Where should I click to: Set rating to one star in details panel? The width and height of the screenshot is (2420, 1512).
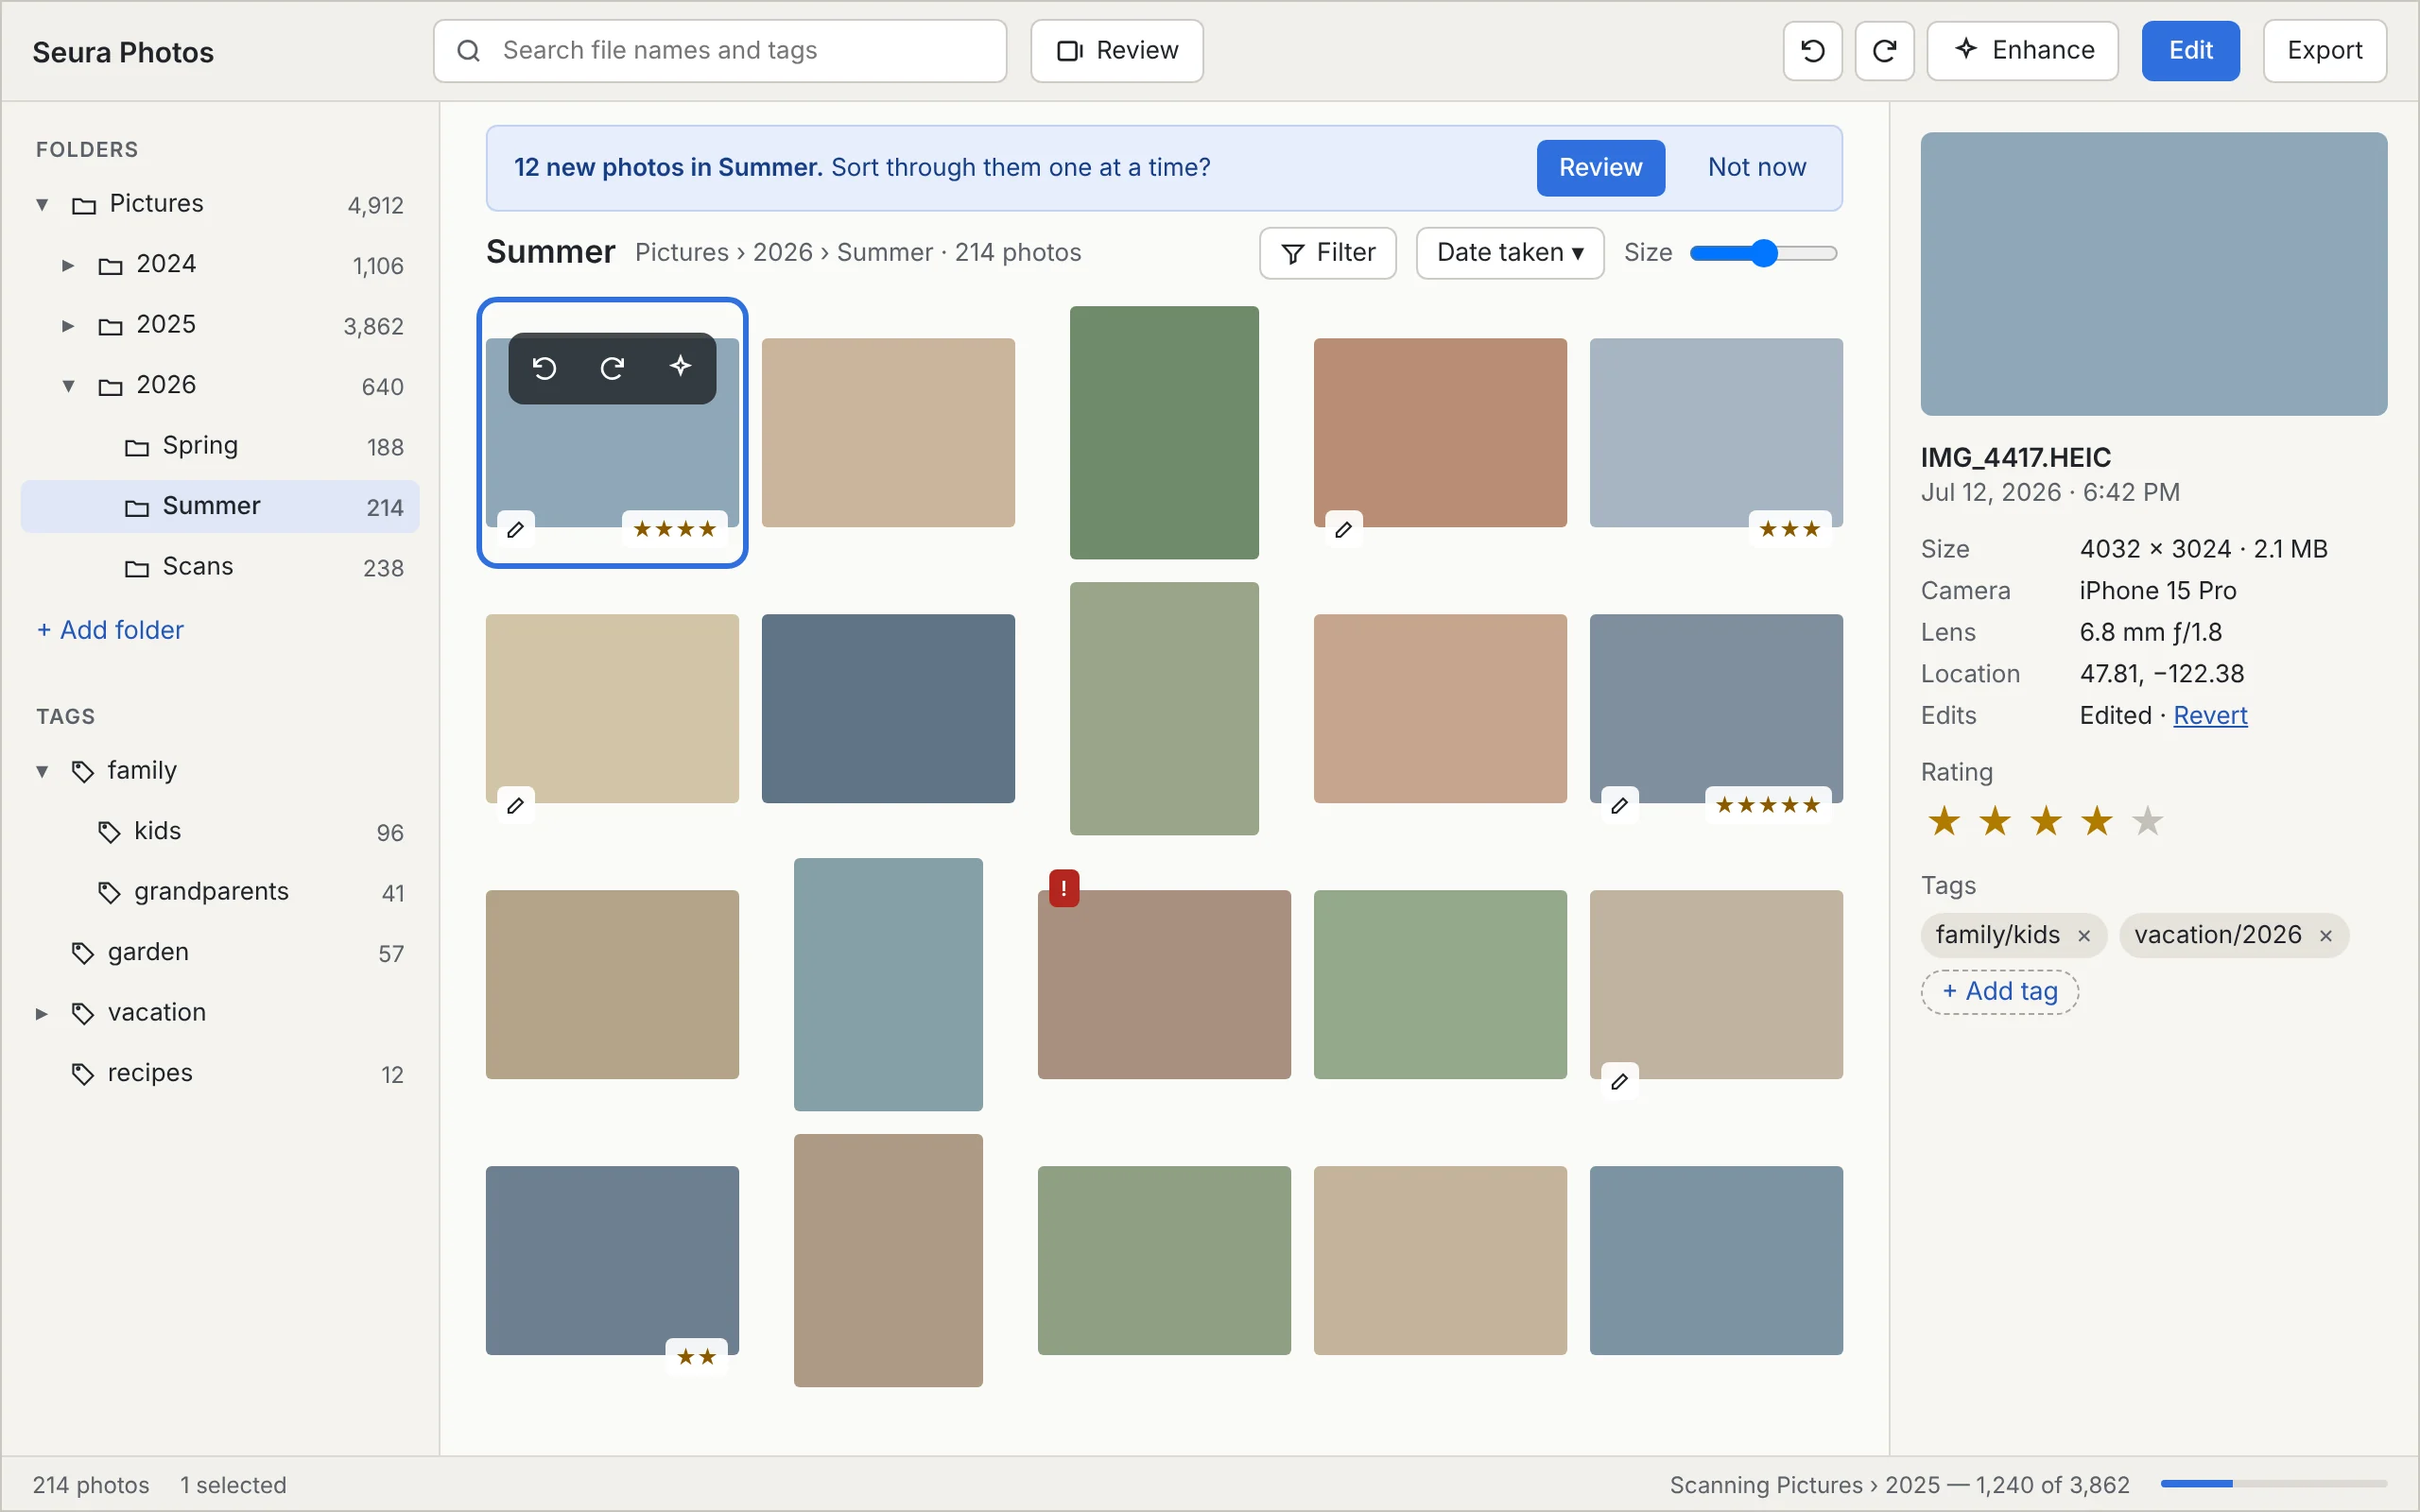(x=1944, y=822)
